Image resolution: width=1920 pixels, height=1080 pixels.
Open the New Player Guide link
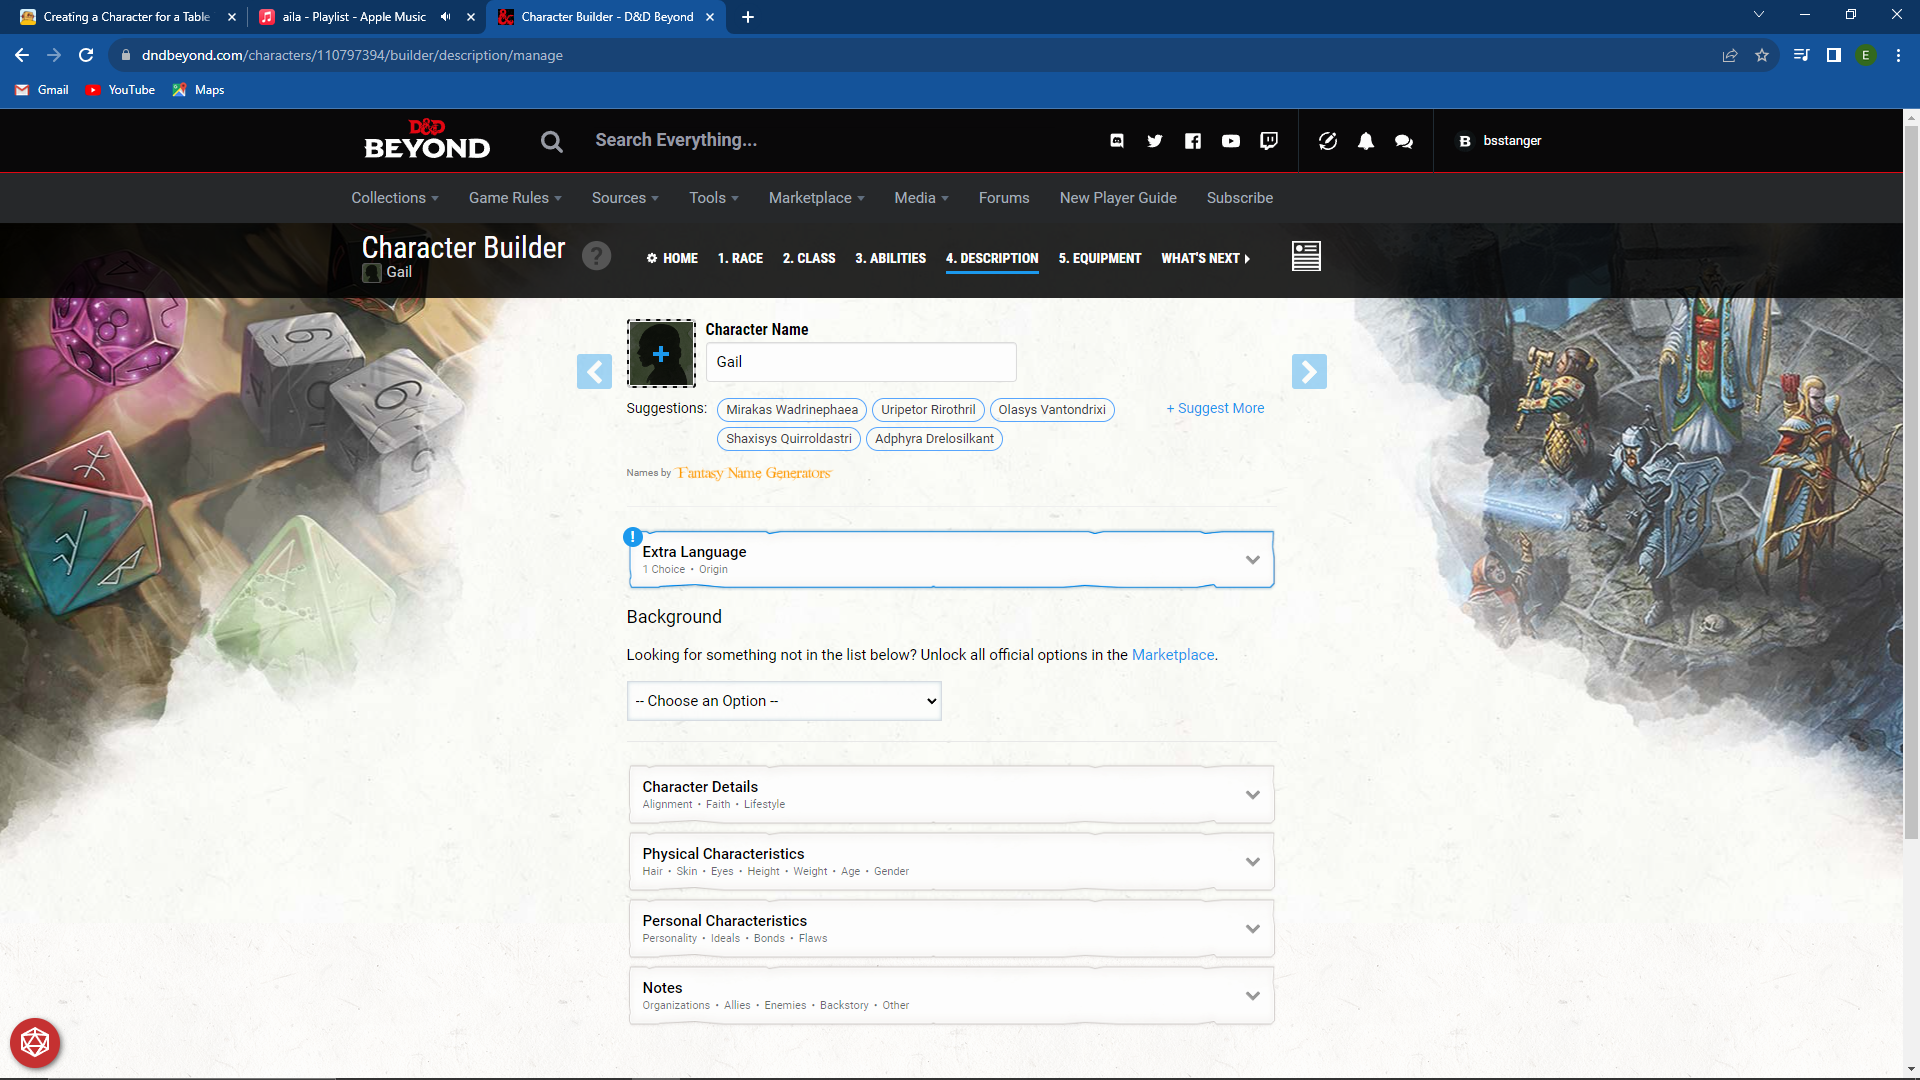[1118, 198]
